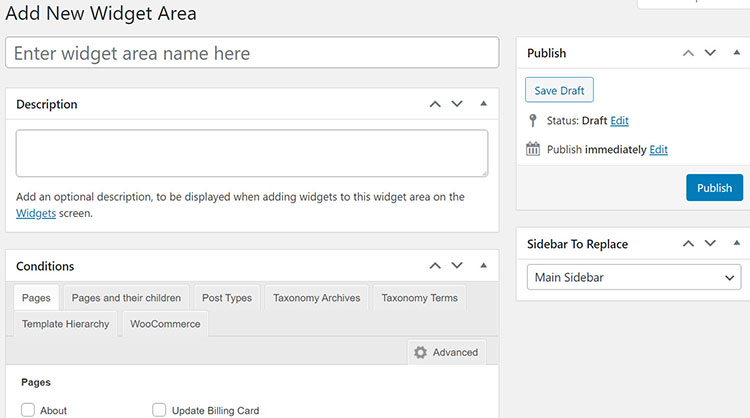Move Sidebar To Replace panel up
Image resolution: width=750 pixels, height=418 pixels.
click(688, 244)
